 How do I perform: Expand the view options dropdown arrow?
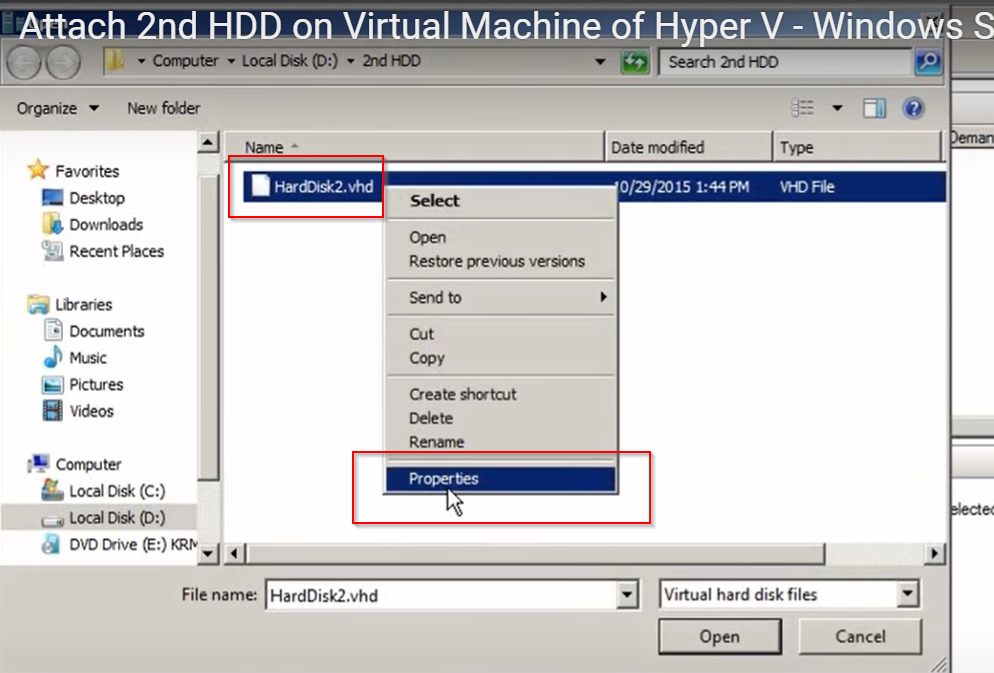pyautogui.click(x=837, y=108)
